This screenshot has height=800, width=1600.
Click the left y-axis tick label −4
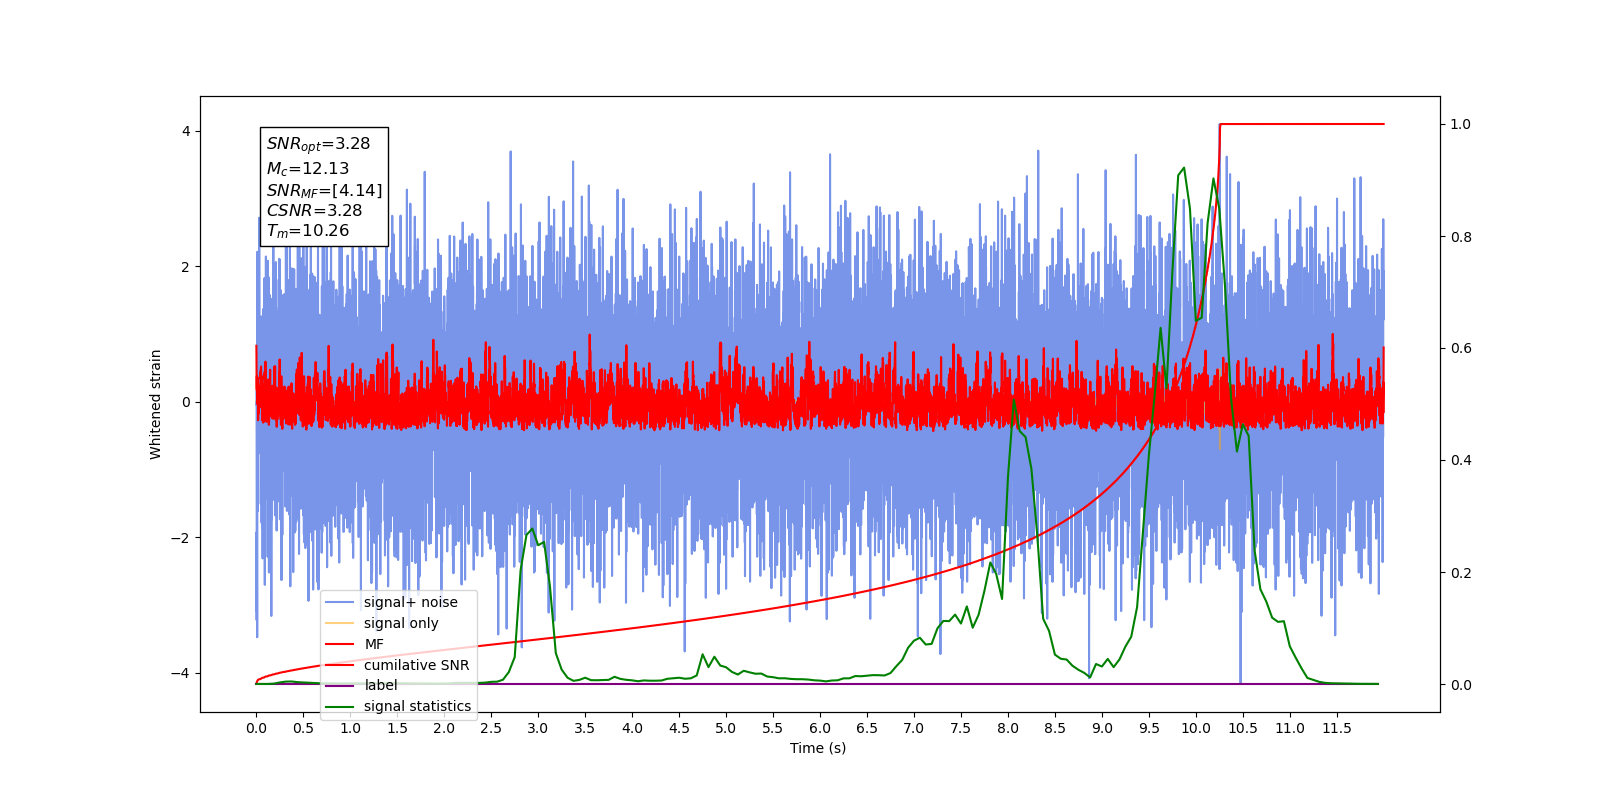(180, 673)
